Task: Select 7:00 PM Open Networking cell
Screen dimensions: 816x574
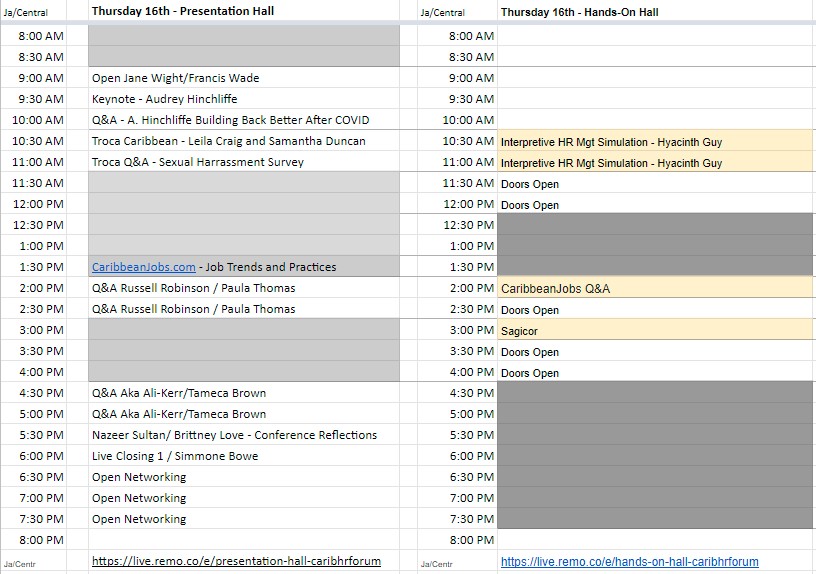Action: pos(244,498)
